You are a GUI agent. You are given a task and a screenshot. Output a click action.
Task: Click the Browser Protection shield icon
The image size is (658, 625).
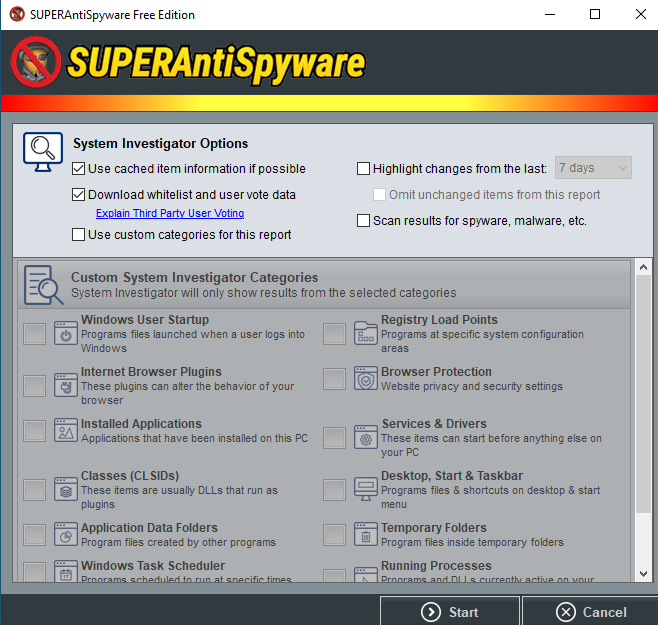point(366,379)
